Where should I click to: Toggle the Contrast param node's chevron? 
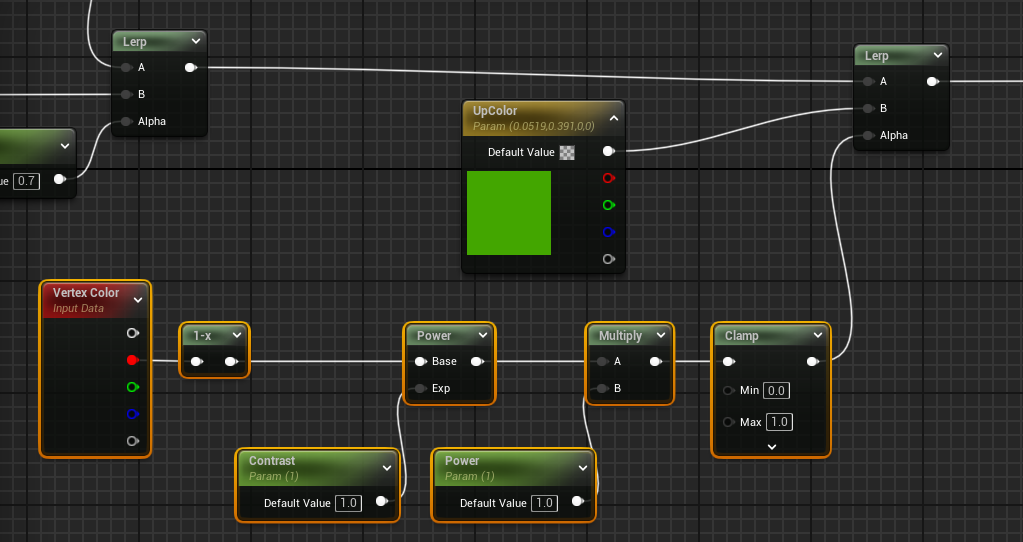click(387, 467)
